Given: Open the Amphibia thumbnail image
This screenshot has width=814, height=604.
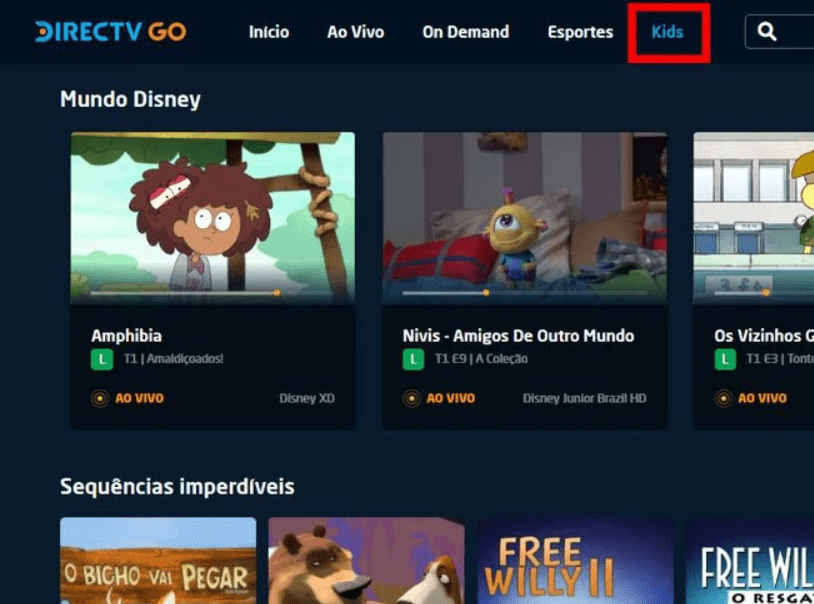Looking at the screenshot, I should coord(213,218).
